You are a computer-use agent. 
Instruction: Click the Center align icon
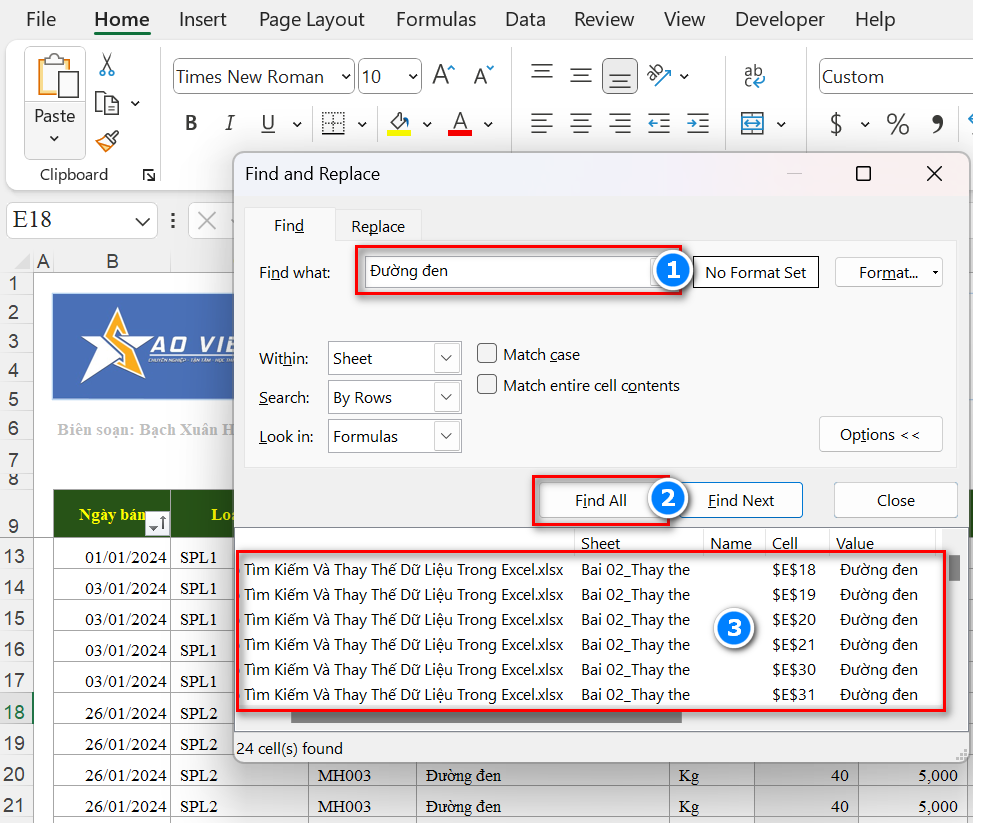581,124
